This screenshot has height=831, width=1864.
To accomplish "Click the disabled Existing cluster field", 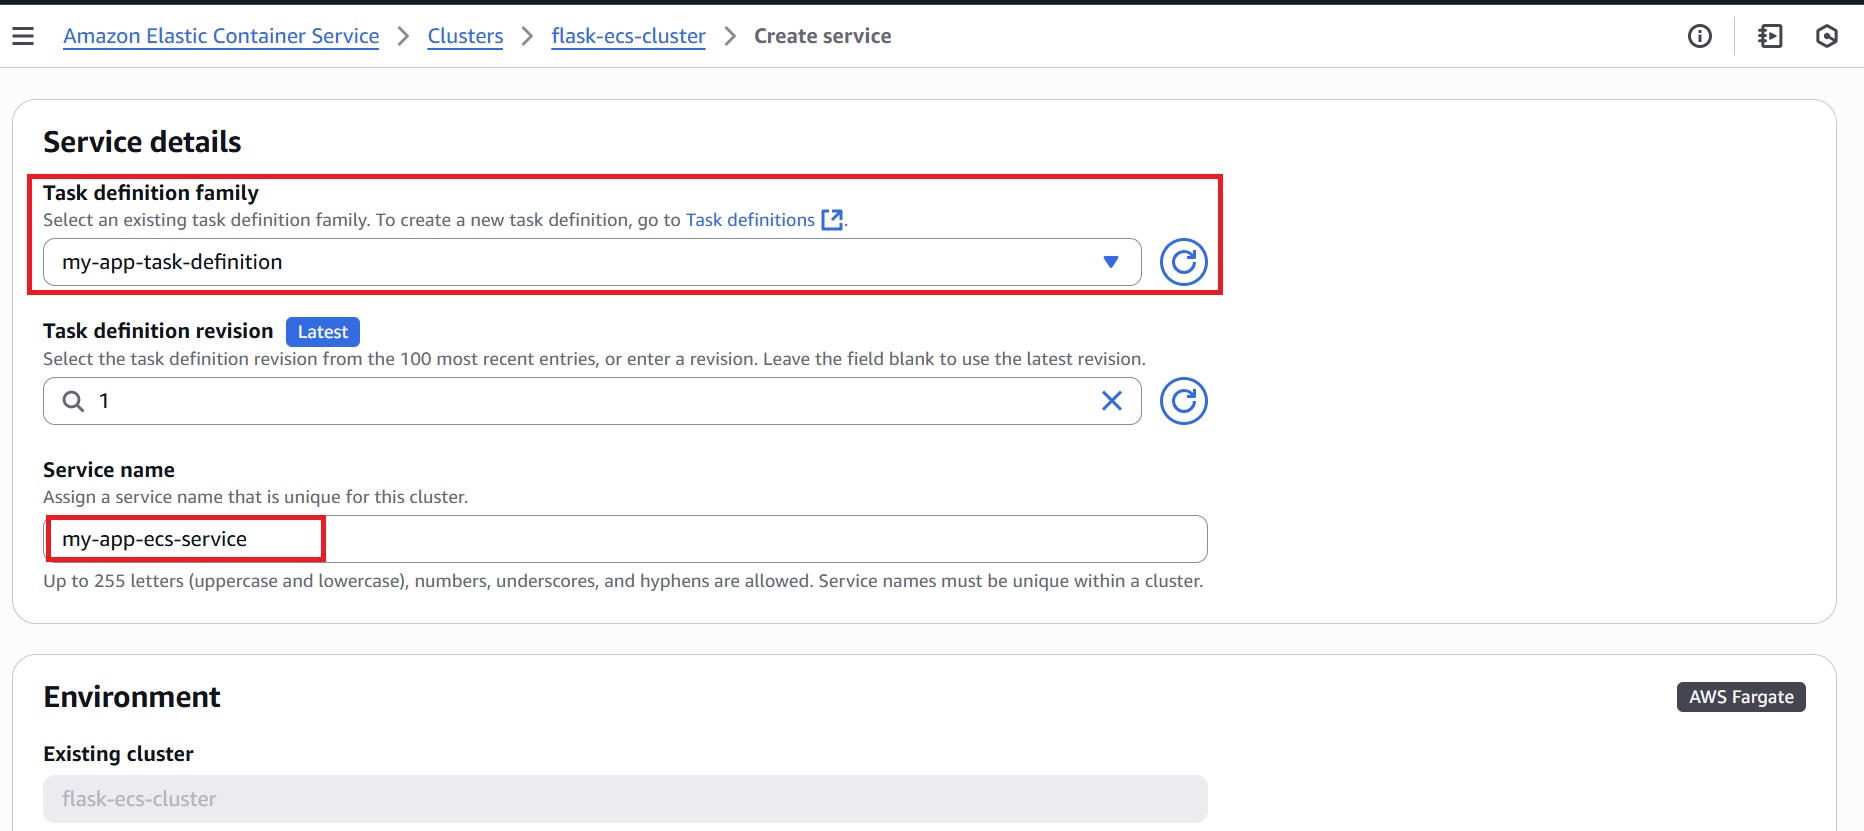I will tap(625, 799).
